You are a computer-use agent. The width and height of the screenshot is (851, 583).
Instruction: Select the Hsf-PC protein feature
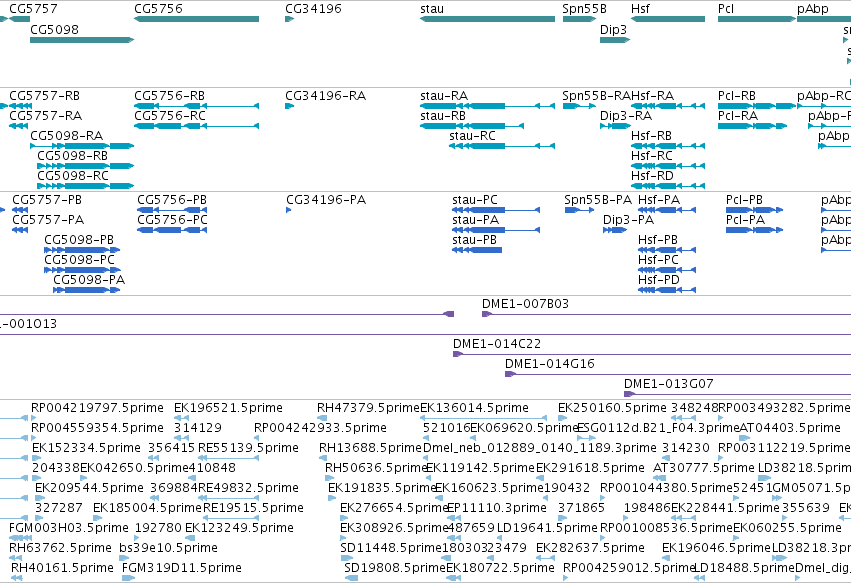tap(667, 270)
